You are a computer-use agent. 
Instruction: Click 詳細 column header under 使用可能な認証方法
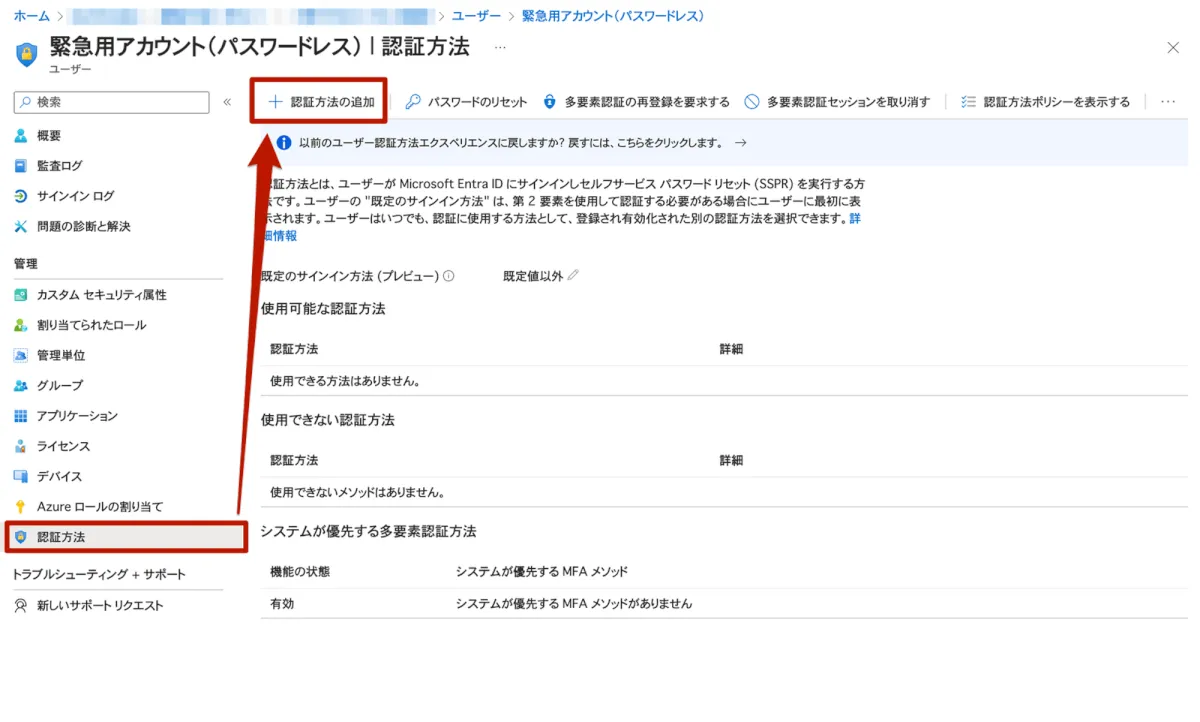click(x=731, y=349)
